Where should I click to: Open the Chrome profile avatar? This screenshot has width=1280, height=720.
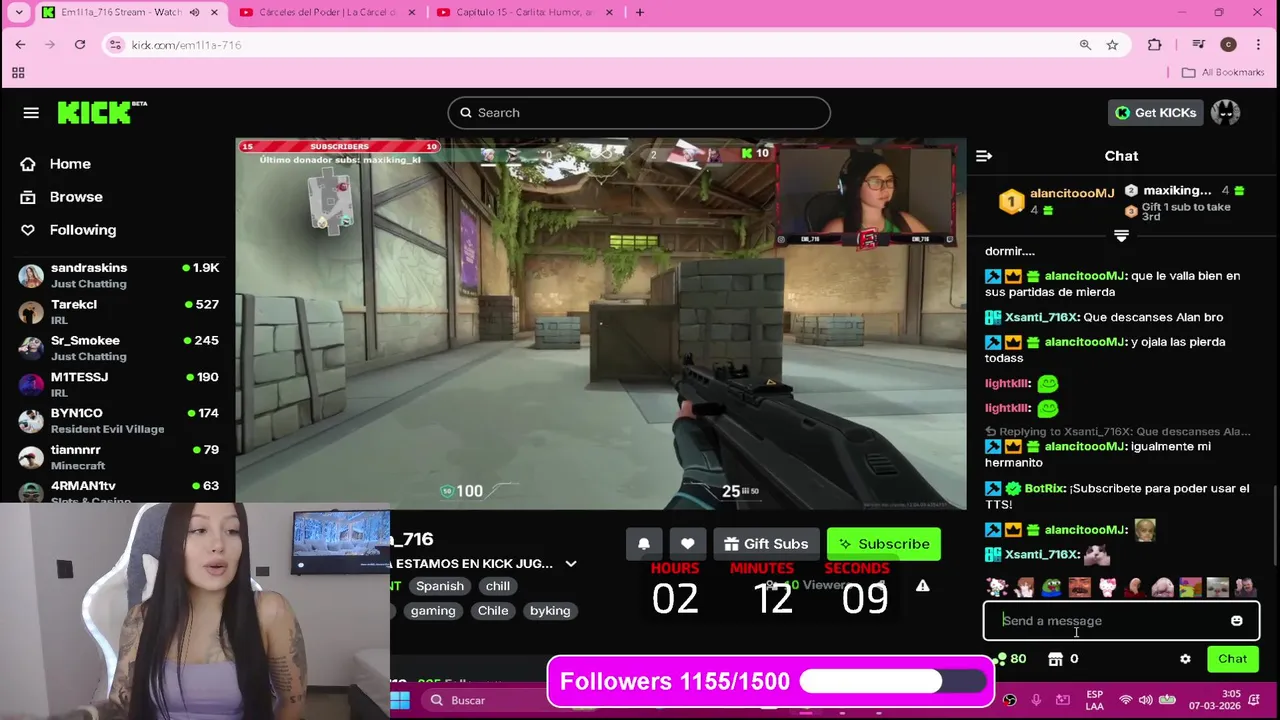pyautogui.click(x=1228, y=45)
